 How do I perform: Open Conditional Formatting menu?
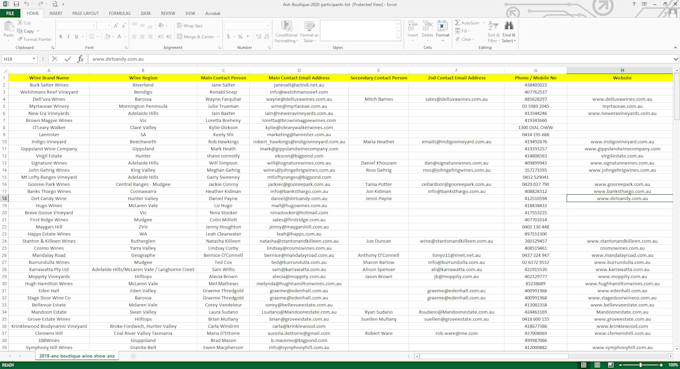tap(286, 31)
